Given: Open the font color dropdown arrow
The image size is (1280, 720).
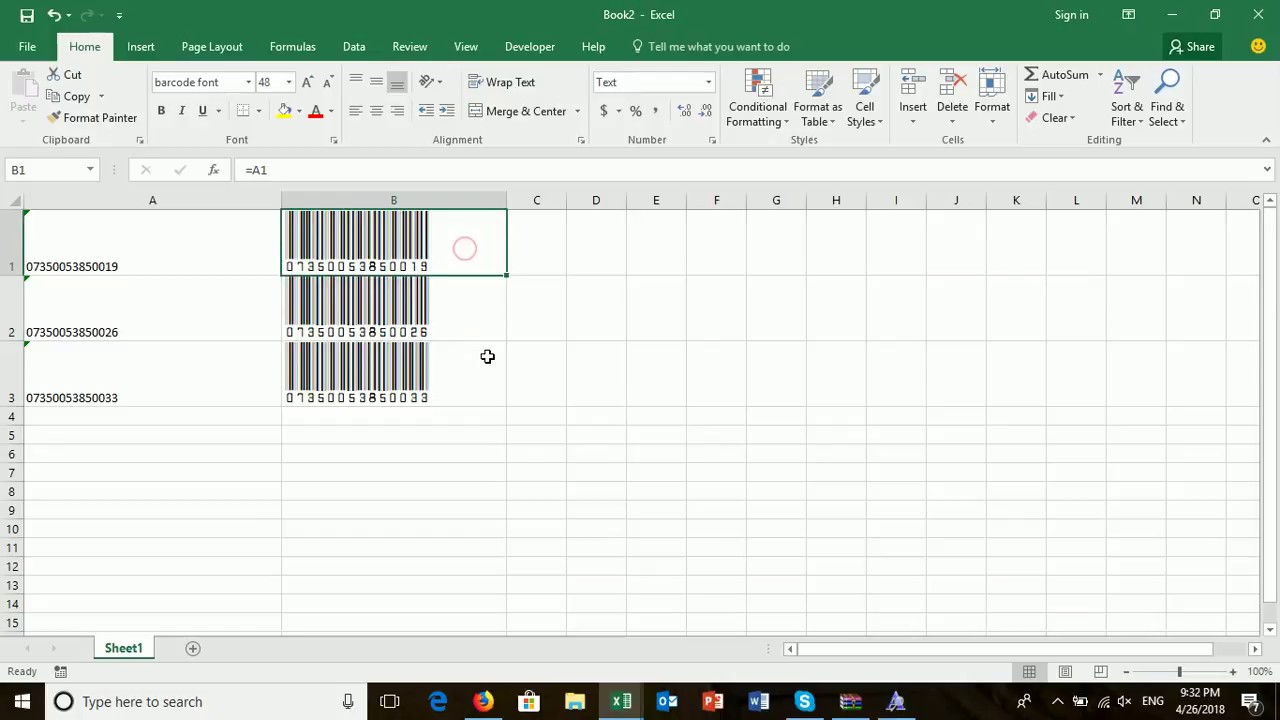Looking at the screenshot, I should click(x=330, y=111).
